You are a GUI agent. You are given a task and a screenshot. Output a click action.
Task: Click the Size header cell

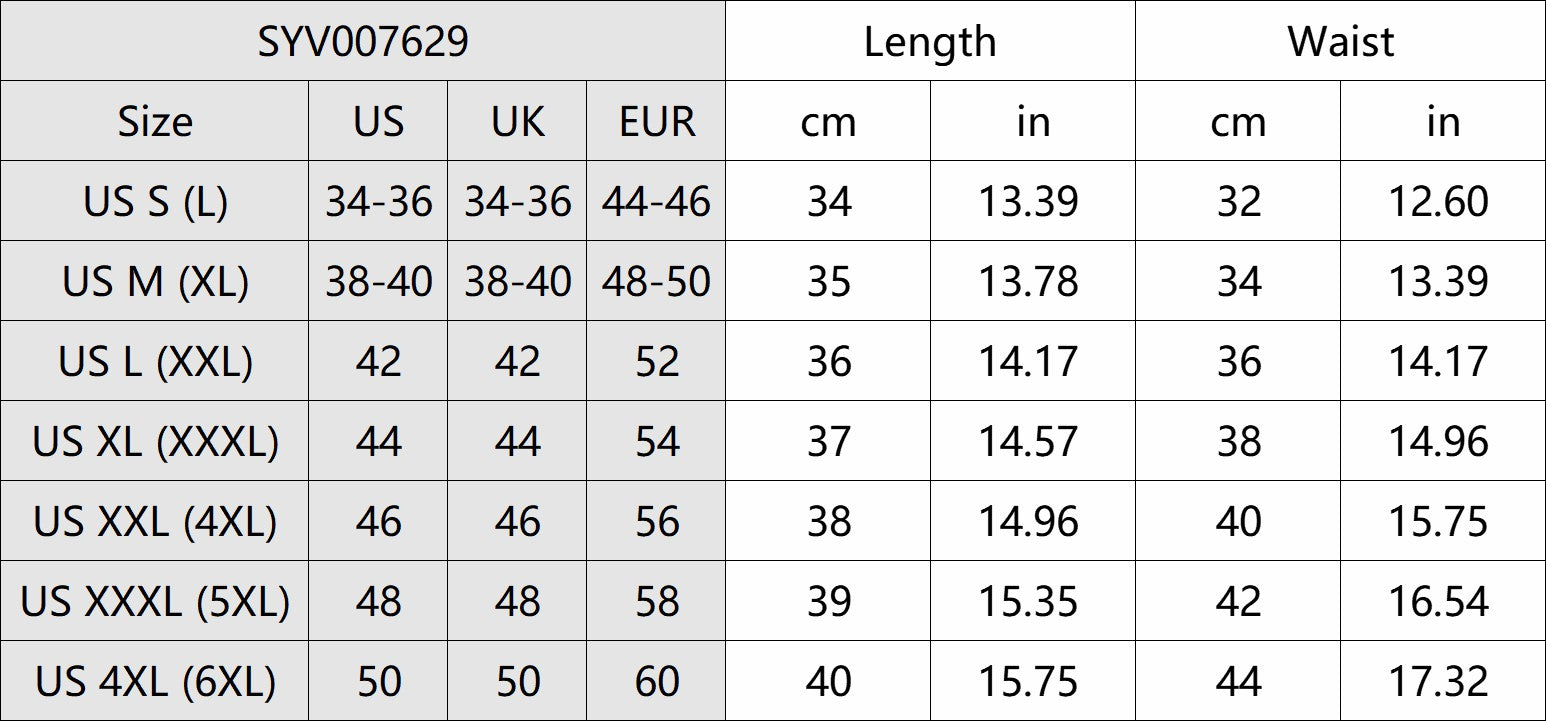click(155, 122)
